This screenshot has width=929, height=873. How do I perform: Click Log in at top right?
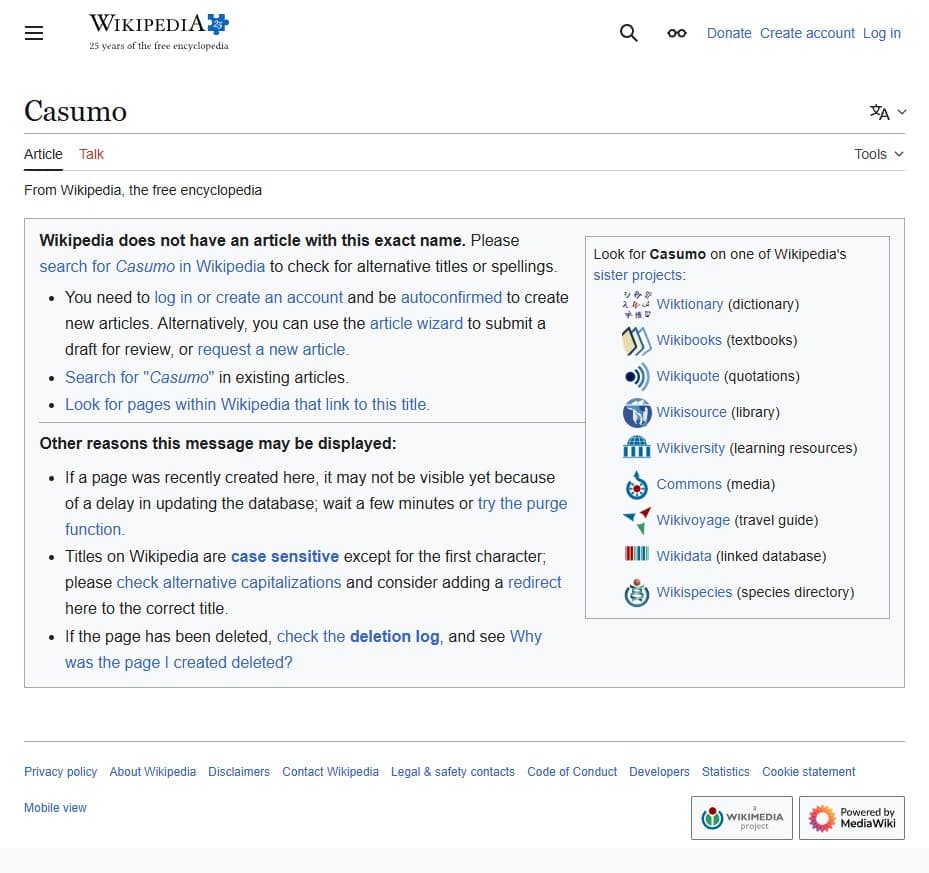(x=882, y=33)
